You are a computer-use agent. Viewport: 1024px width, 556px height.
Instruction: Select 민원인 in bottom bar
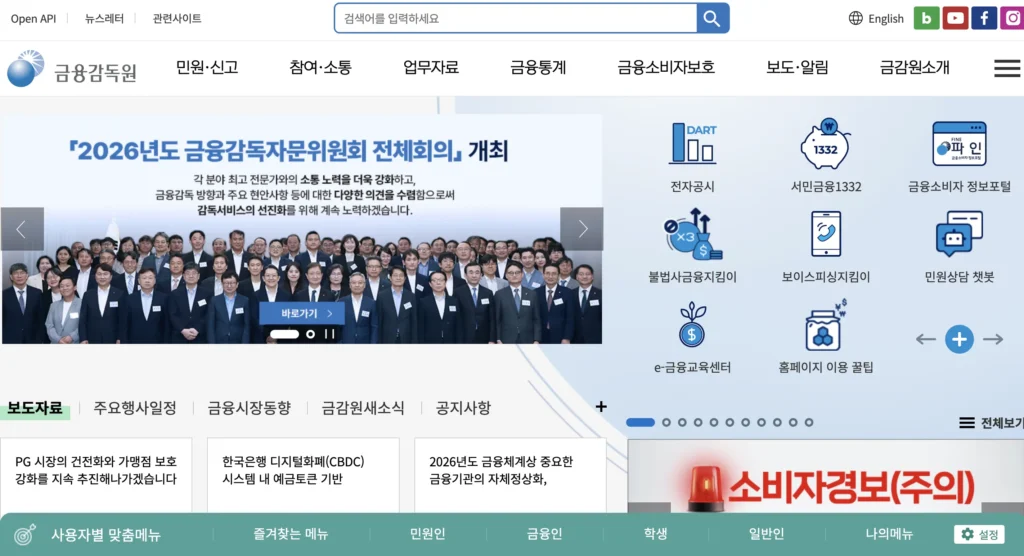tap(427, 534)
